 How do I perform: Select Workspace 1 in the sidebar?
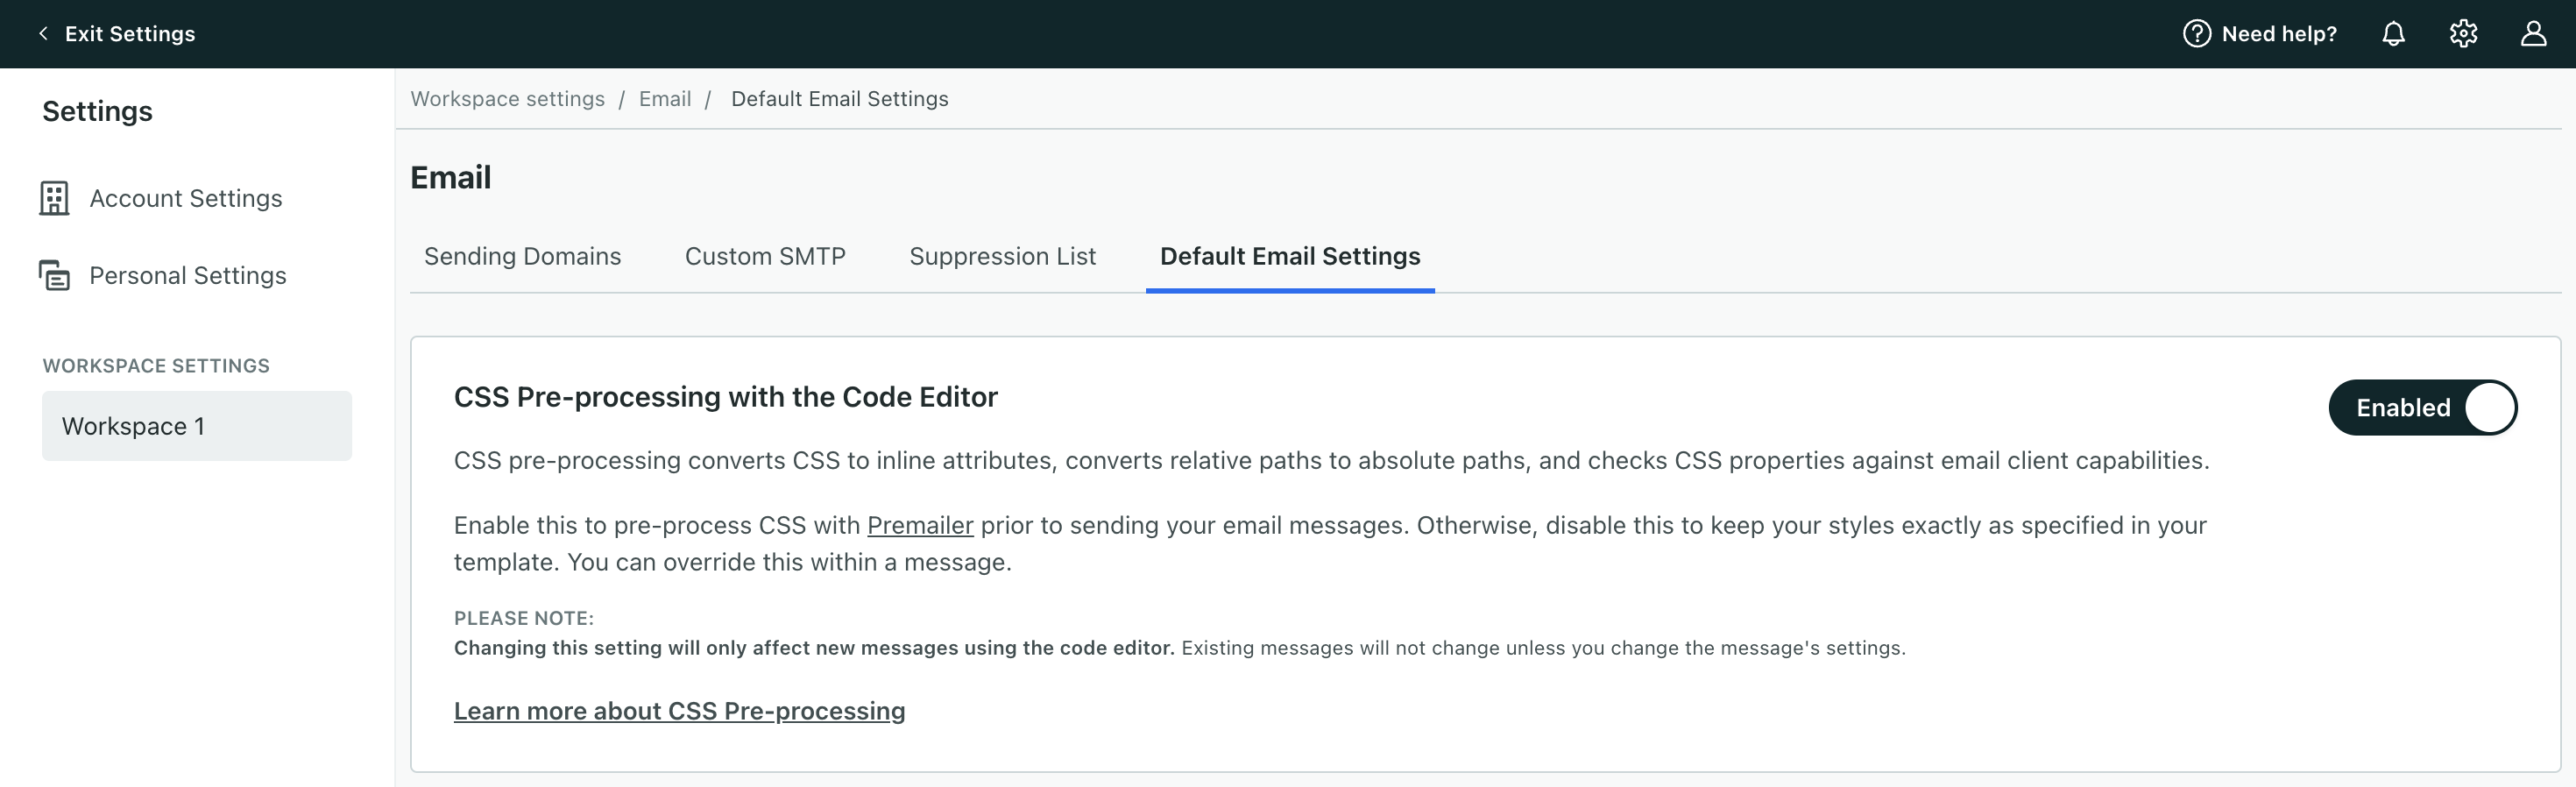click(x=196, y=426)
